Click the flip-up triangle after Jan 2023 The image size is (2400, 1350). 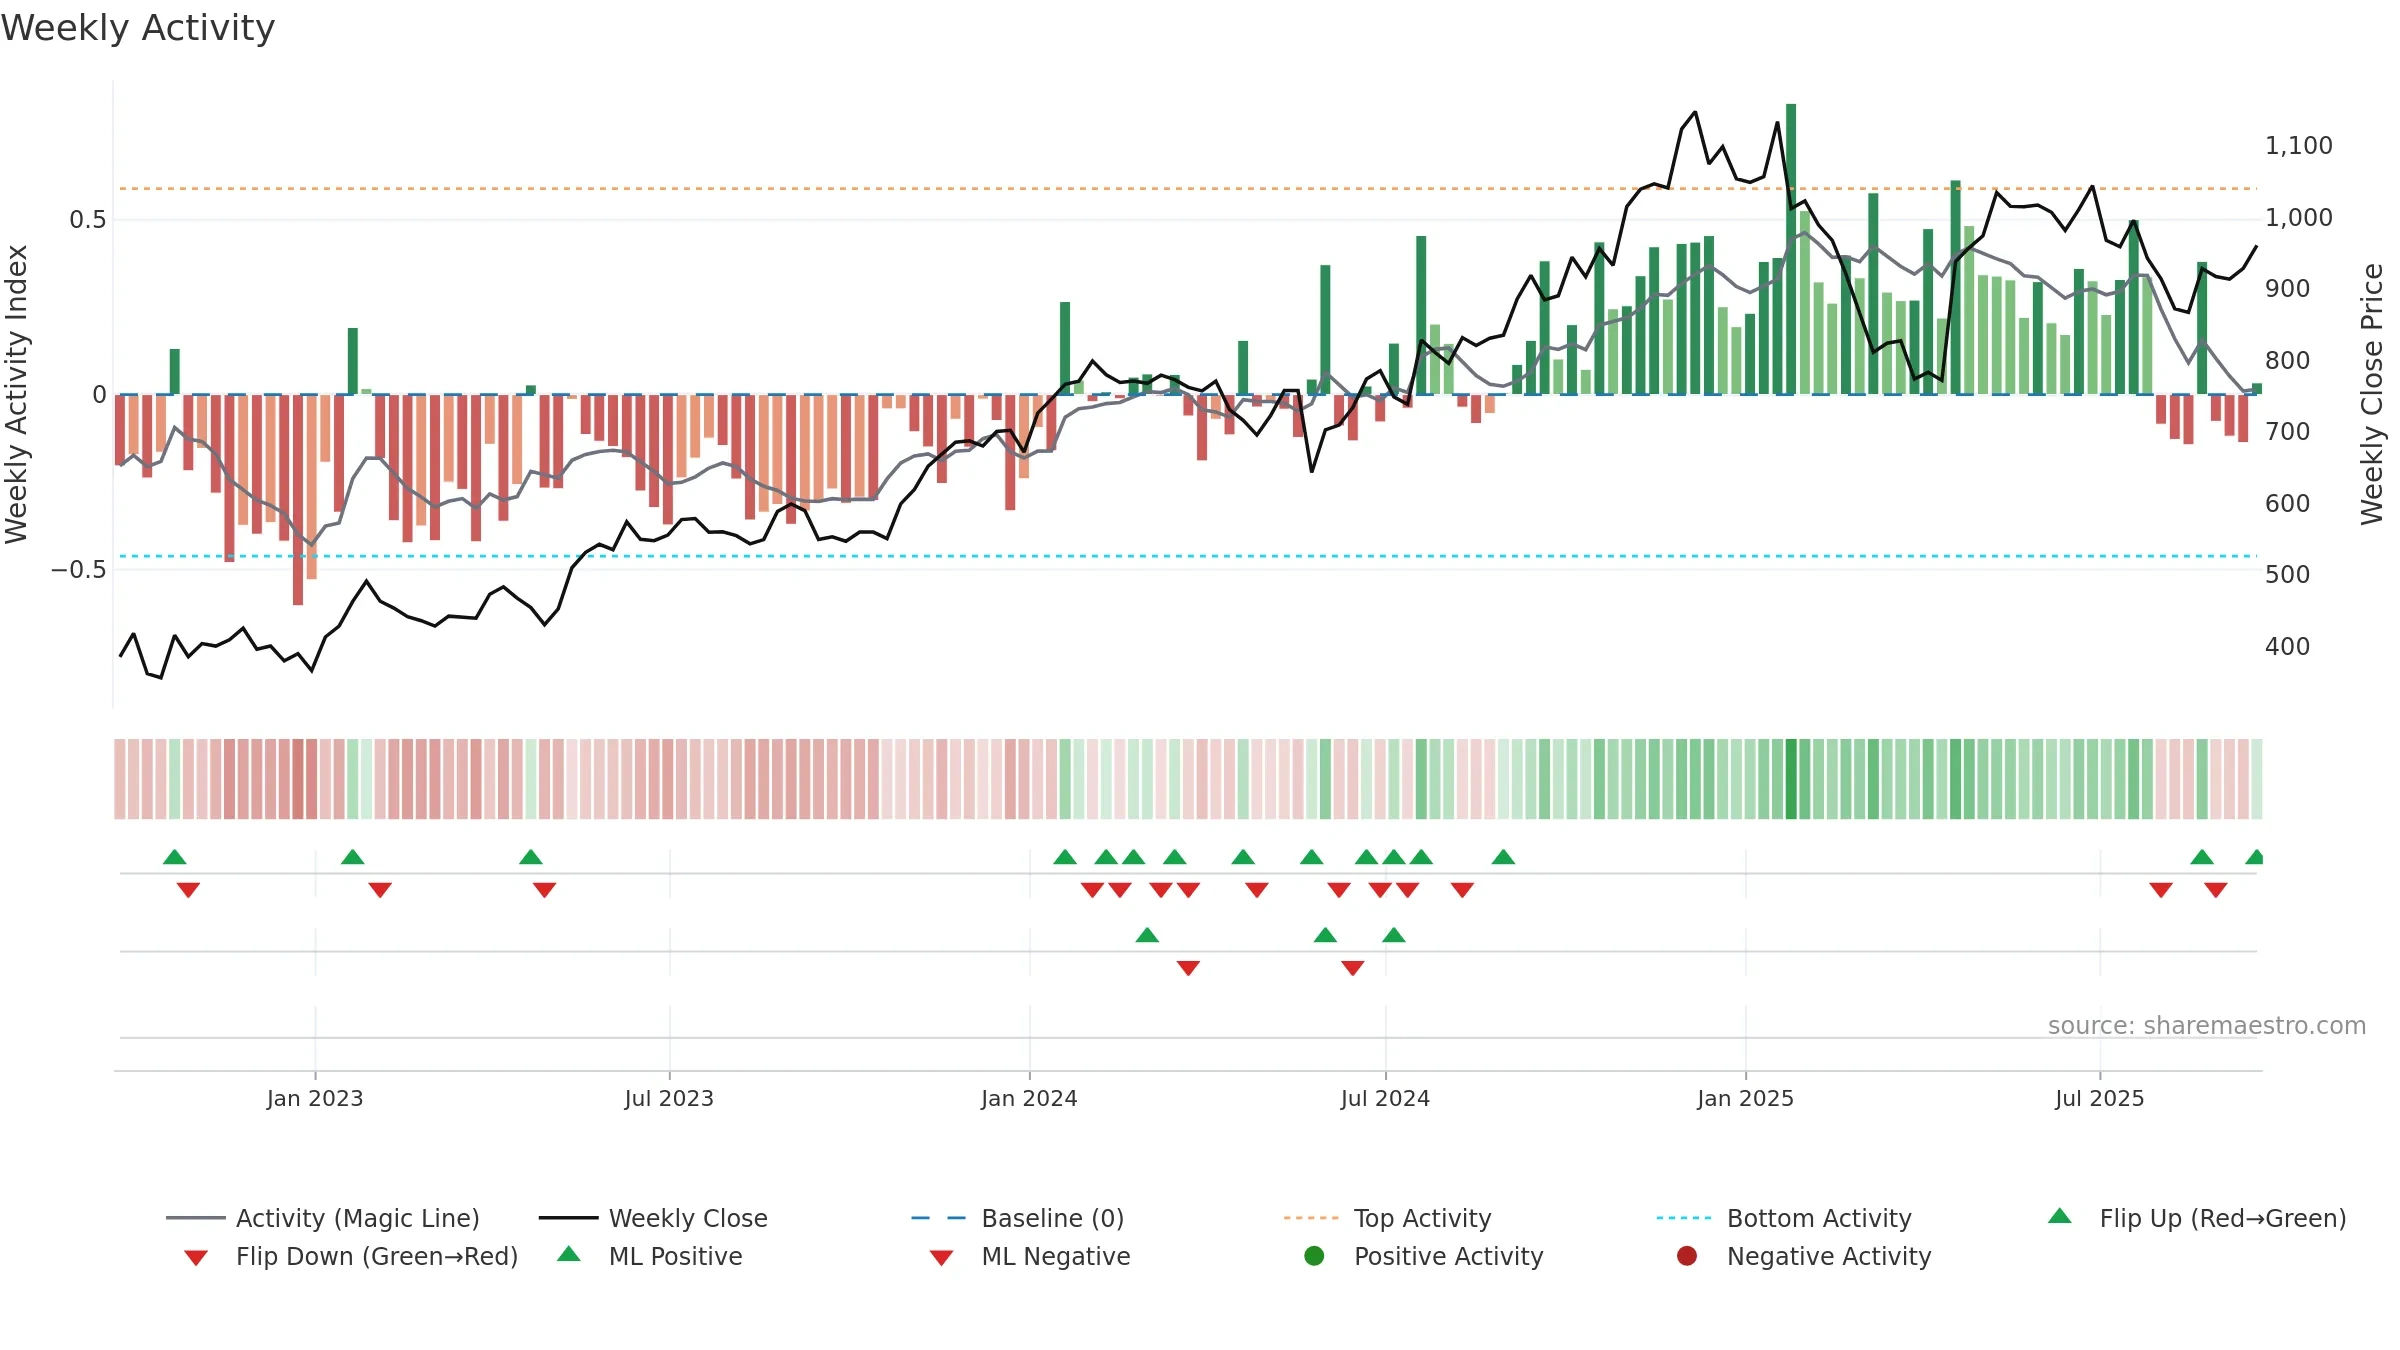tap(352, 857)
